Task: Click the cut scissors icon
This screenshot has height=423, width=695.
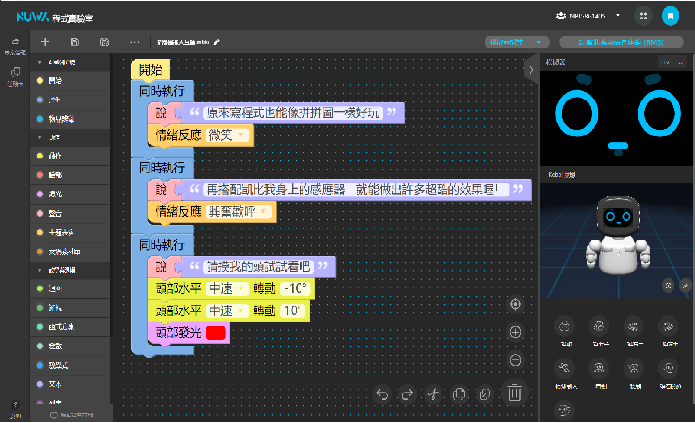Action: click(434, 394)
